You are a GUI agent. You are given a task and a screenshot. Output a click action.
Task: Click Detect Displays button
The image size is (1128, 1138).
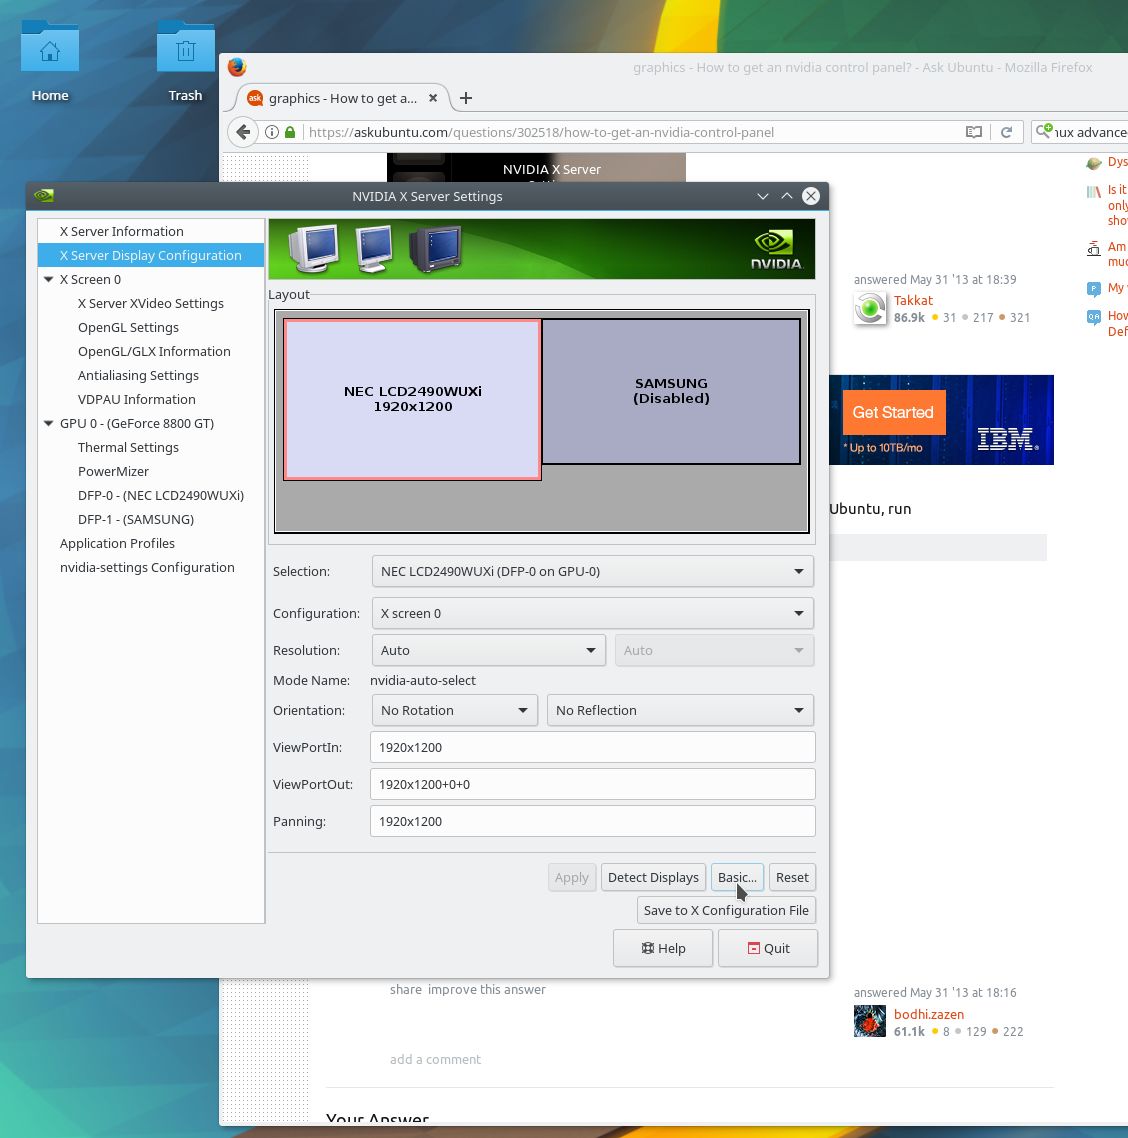(x=653, y=877)
